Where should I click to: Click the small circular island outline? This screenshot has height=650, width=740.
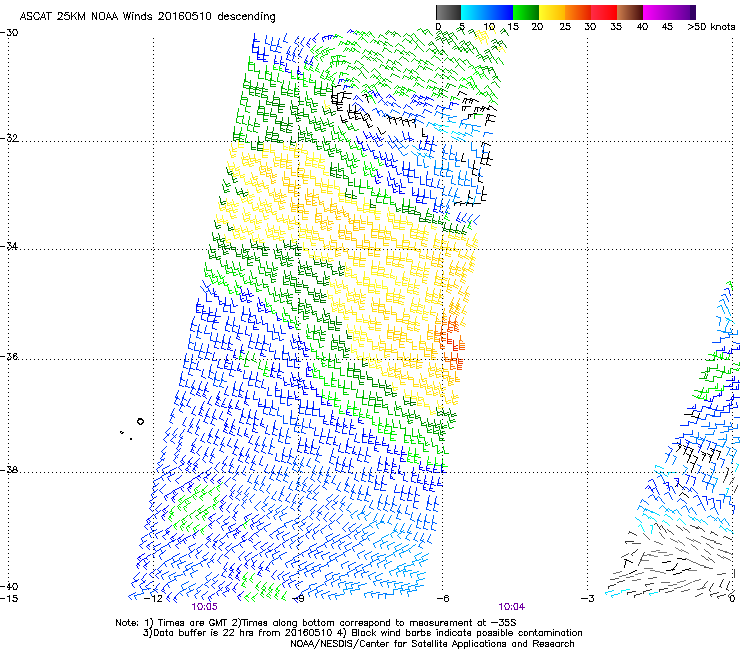[140, 422]
